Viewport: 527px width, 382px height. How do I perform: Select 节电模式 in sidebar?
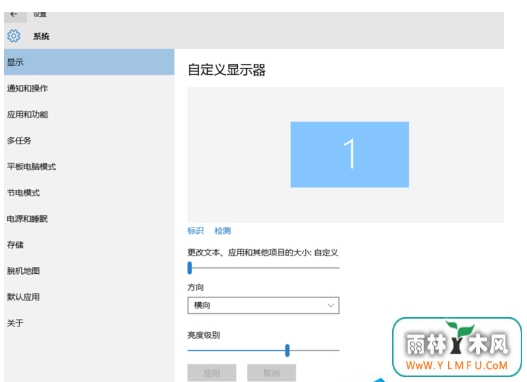coord(89,193)
